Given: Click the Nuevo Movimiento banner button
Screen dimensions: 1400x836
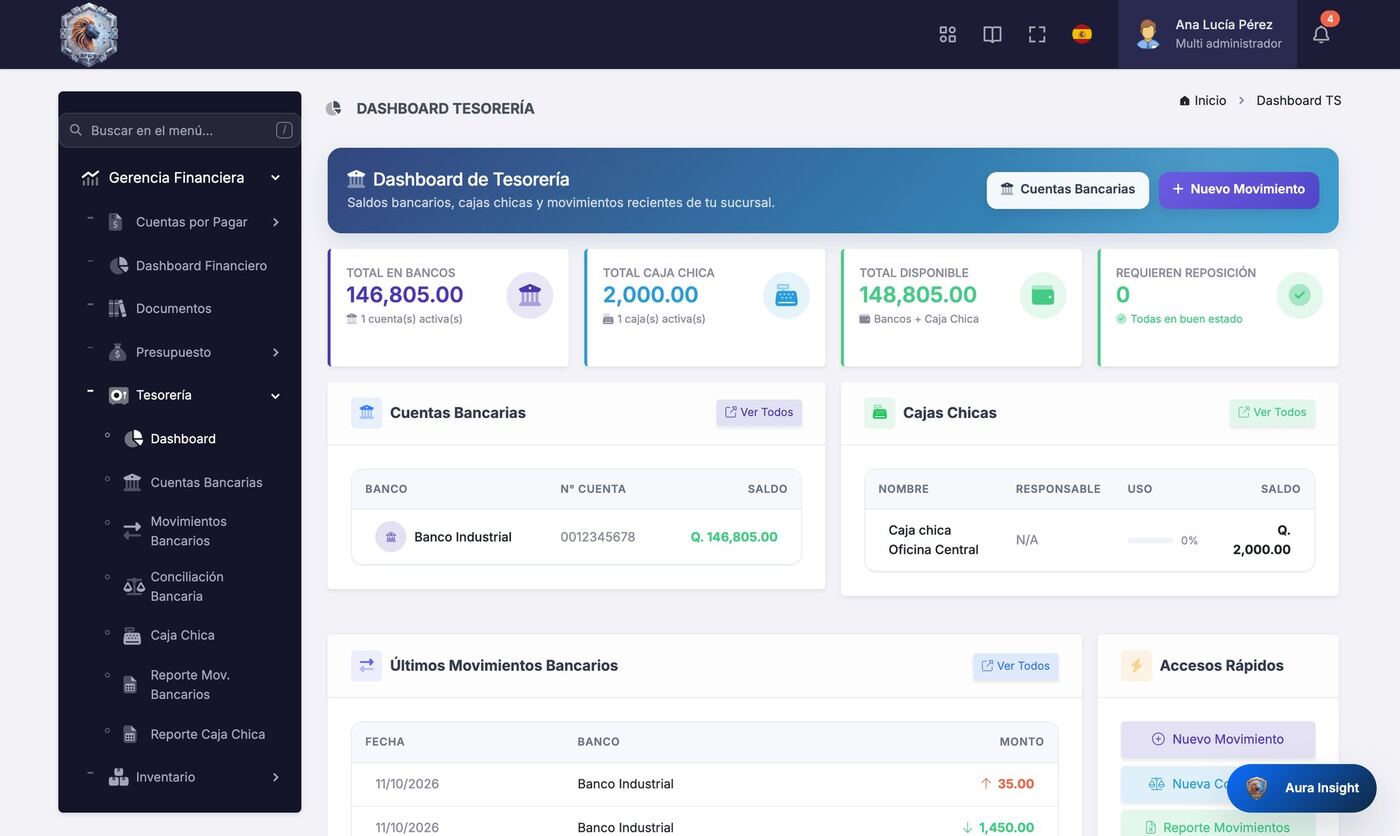Looking at the screenshot, I should pos(1239,190).
